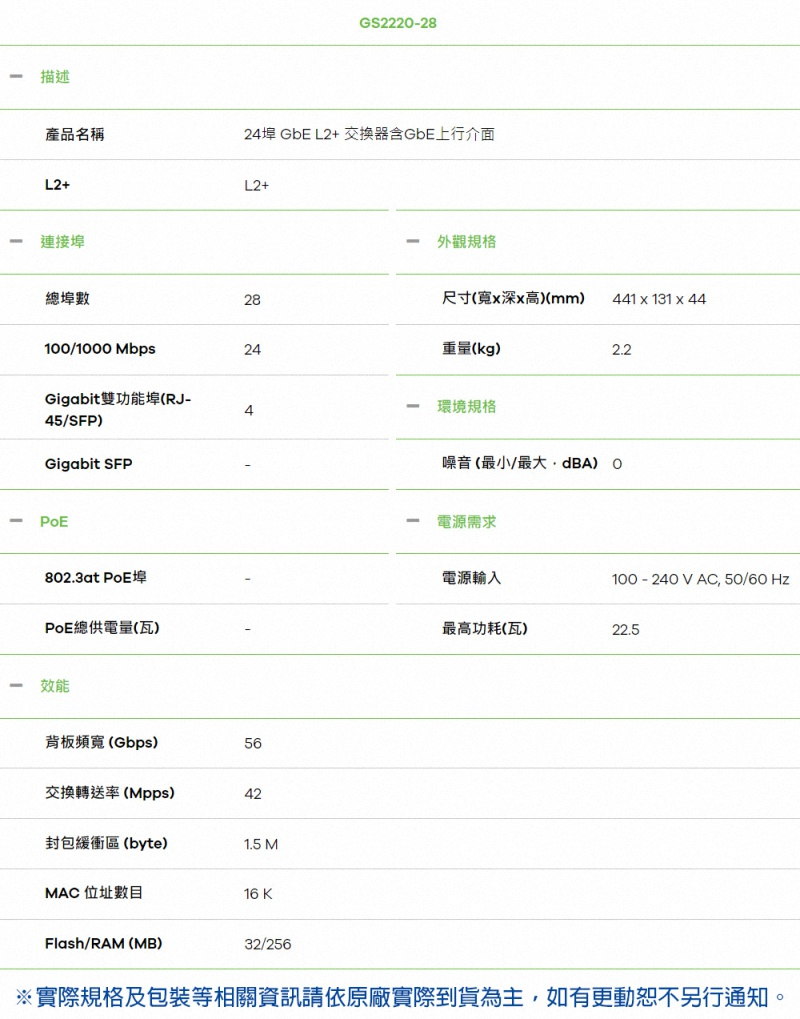Click the 尺寸(寬x深x高)(mm) label

[513, 298]
